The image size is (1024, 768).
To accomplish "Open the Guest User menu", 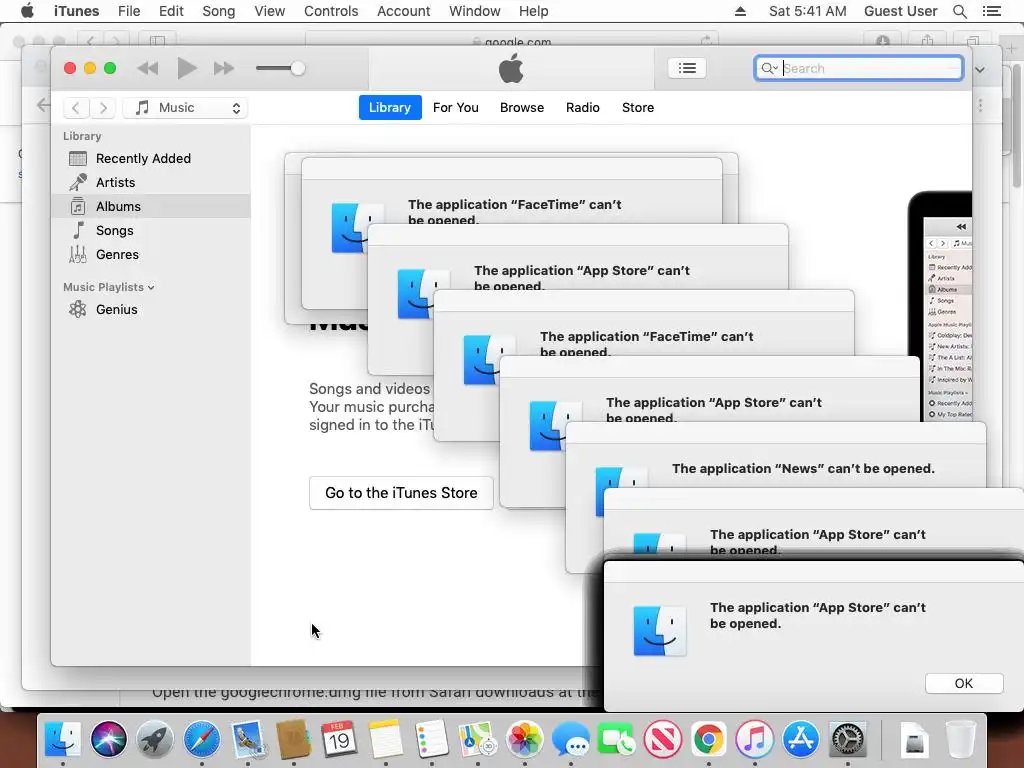I will pyautogui.click(x=901, y=11).
